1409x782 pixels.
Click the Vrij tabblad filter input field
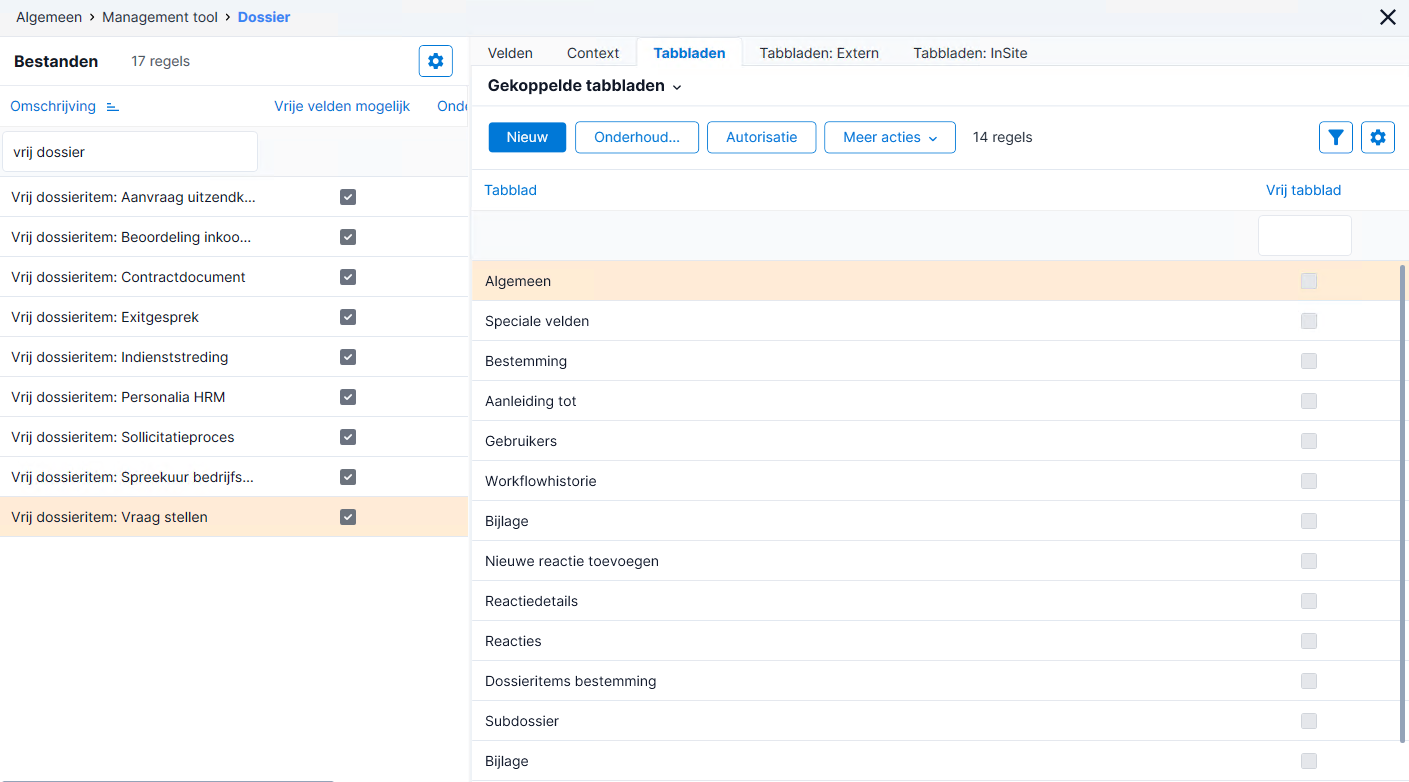(1305, 236)
